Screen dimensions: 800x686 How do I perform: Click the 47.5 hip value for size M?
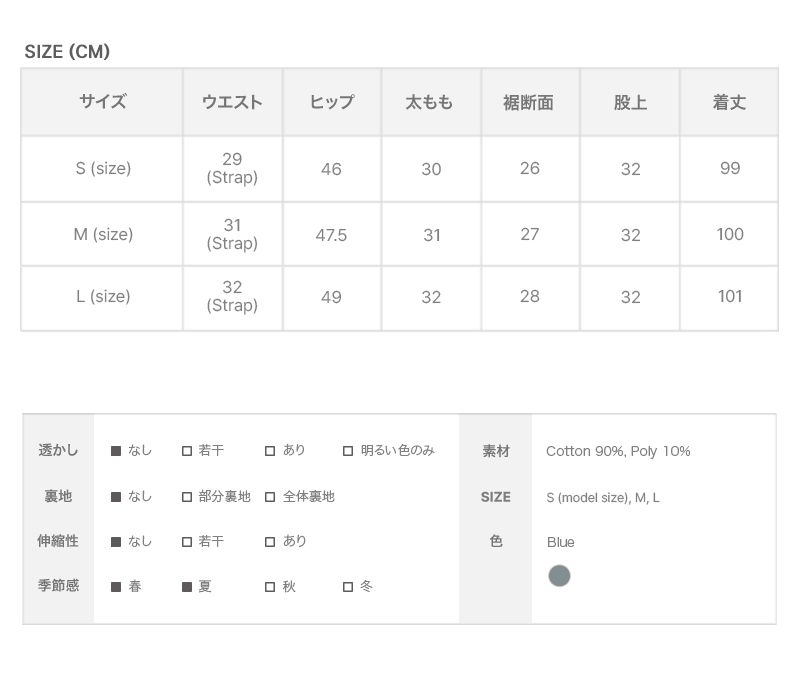[331, 235]
